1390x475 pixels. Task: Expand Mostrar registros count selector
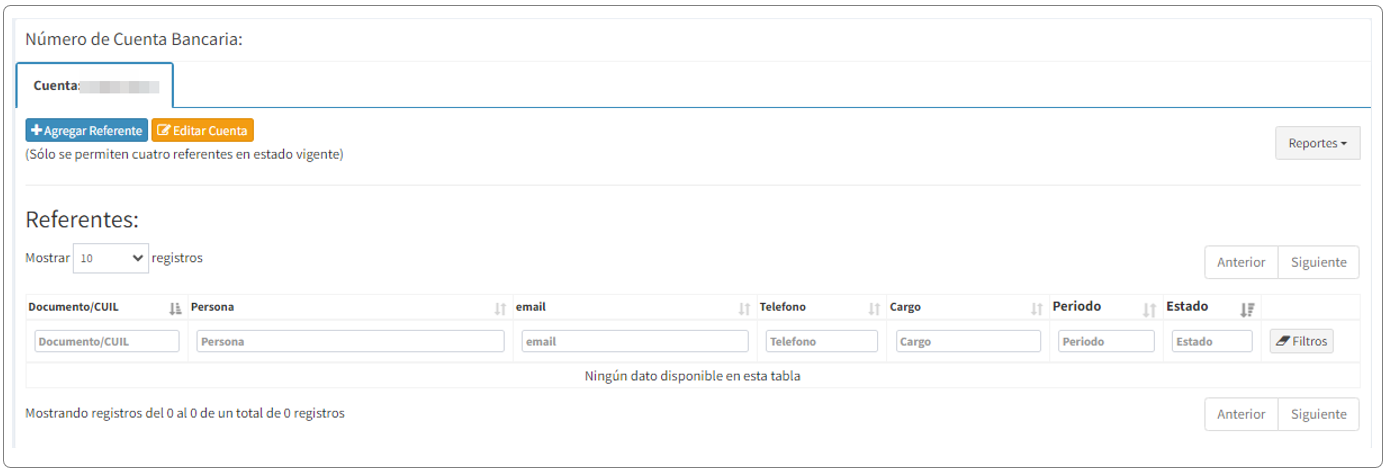tap(111, 258)
